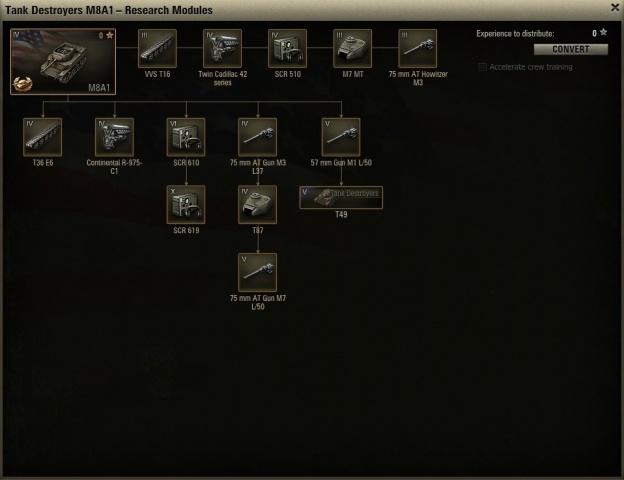Viewport: 624px width, 480px height.
Task: Research the SCR 610 radio
Action: [x=186, y=137]
